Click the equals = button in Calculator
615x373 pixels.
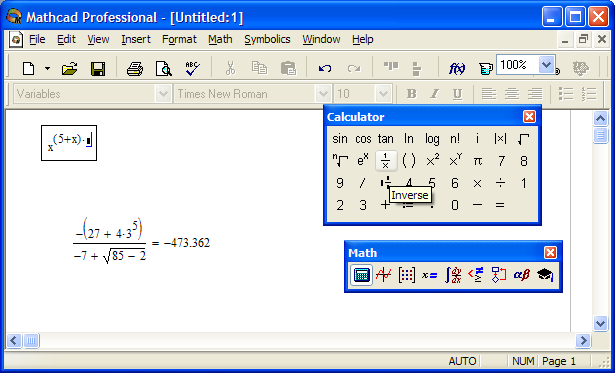(x=500, y=205)
